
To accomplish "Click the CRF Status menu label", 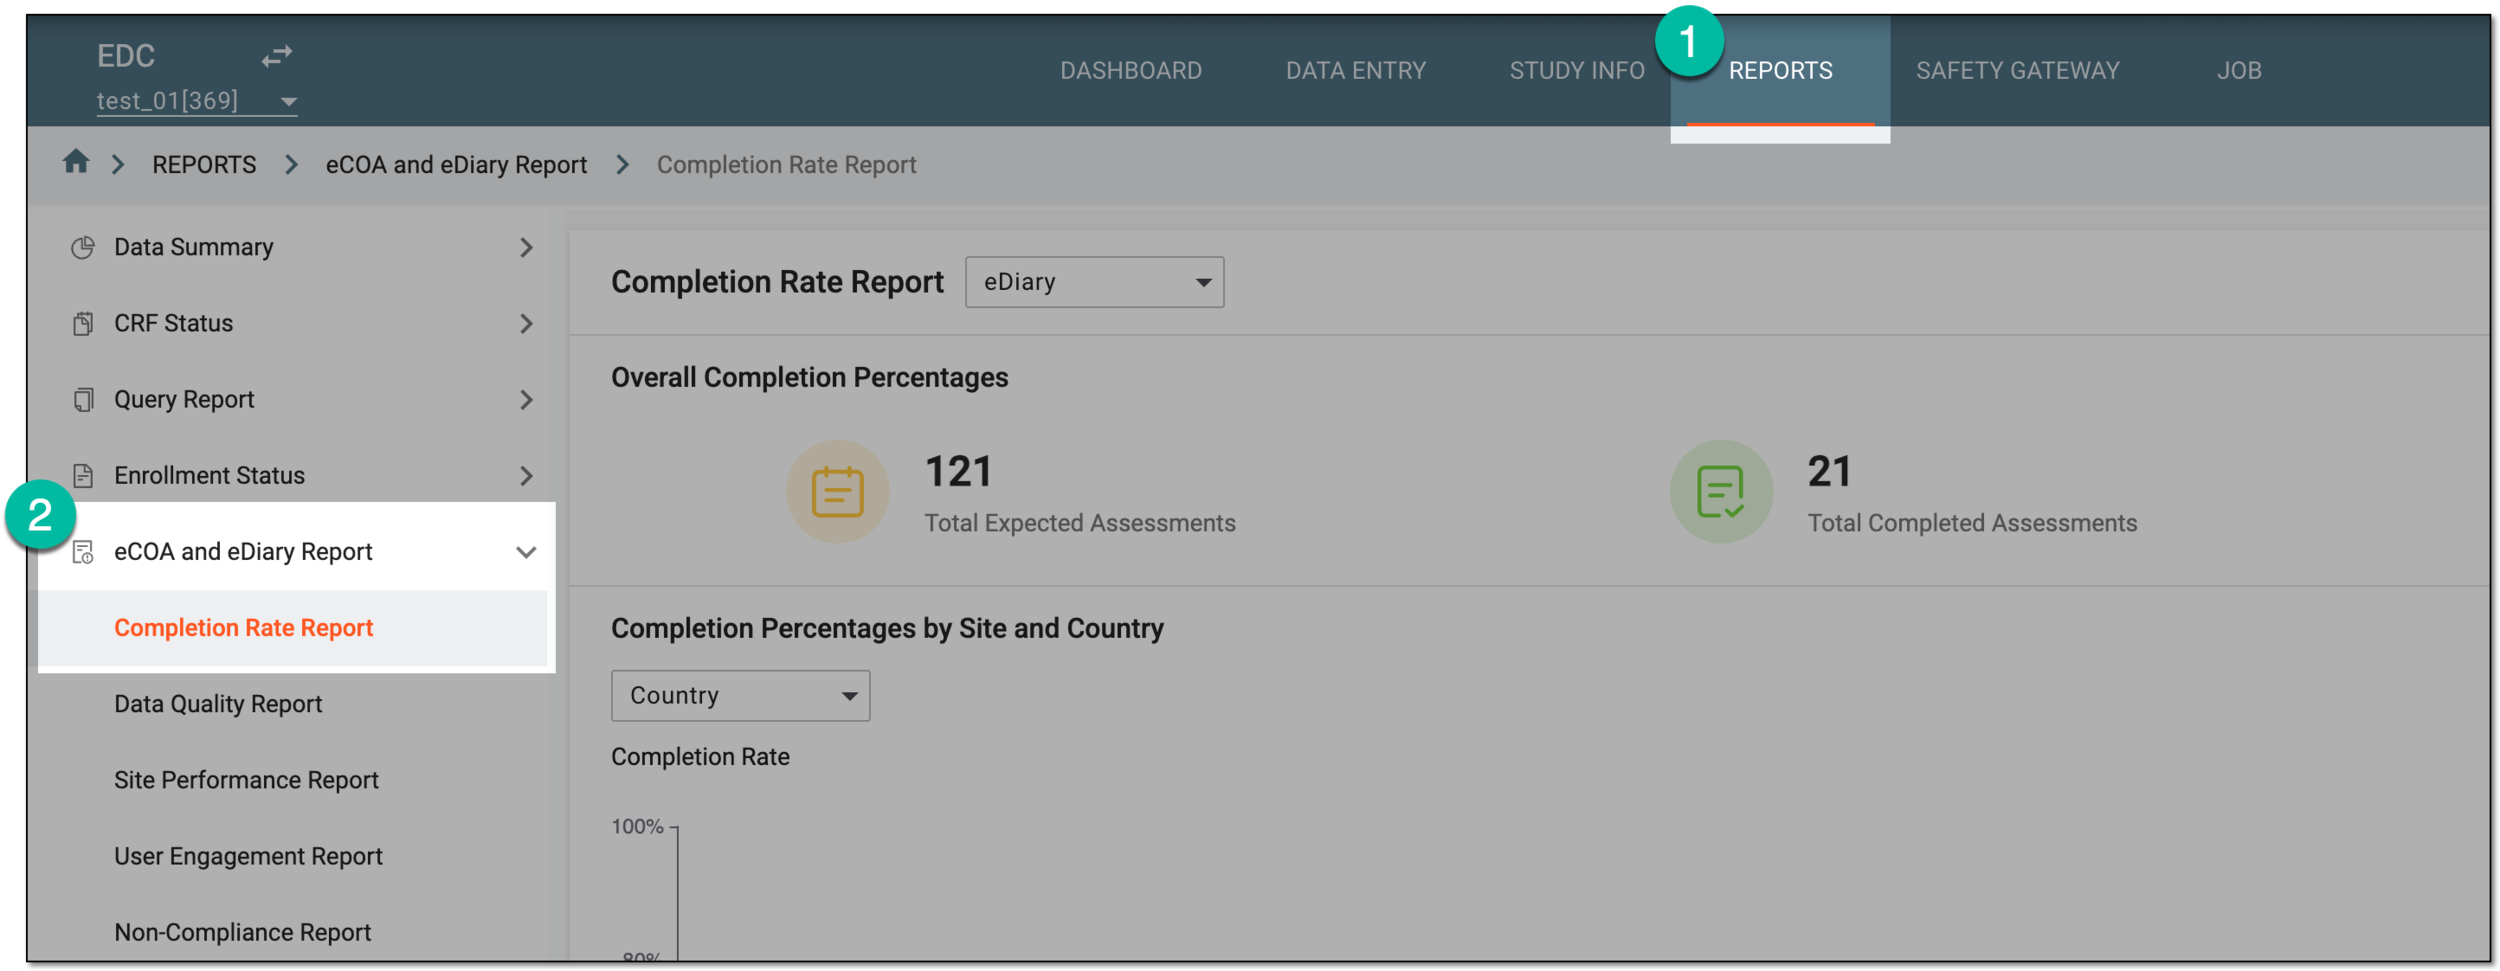I will pyautogui.click(x=173, y=323).
